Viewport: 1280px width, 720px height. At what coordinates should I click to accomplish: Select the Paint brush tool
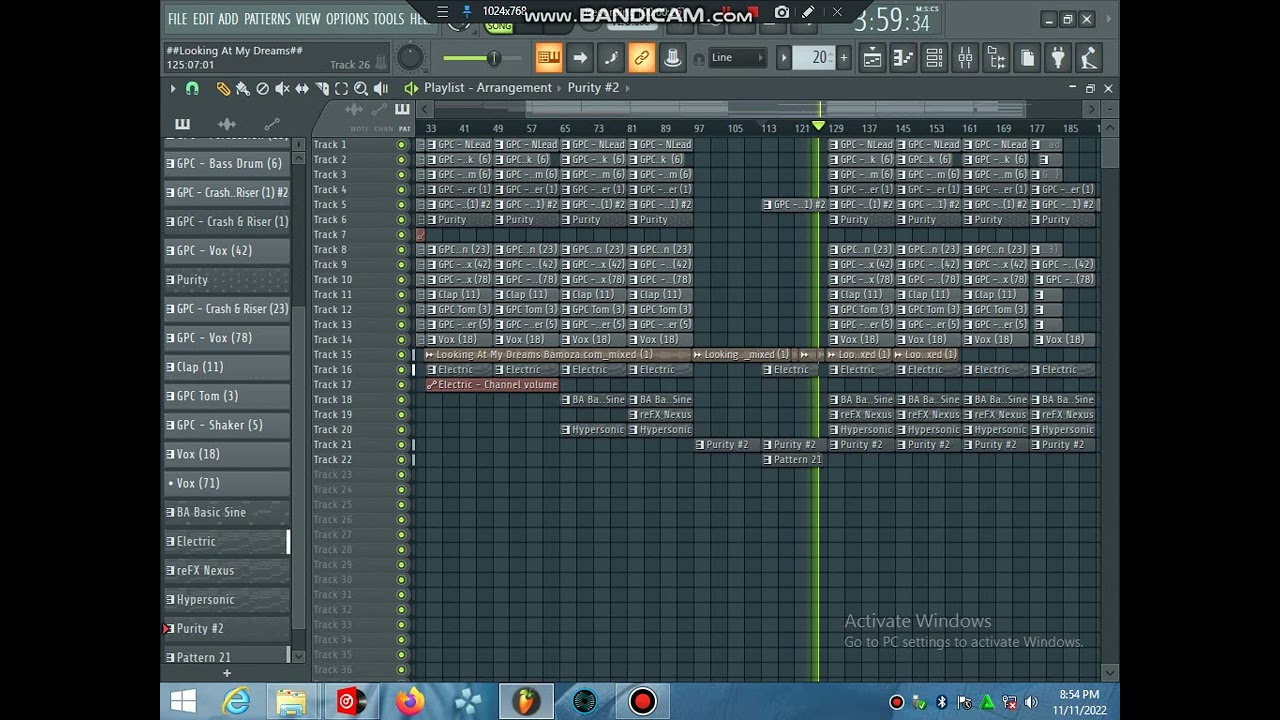pyautogui.click(x=242, y=88)
